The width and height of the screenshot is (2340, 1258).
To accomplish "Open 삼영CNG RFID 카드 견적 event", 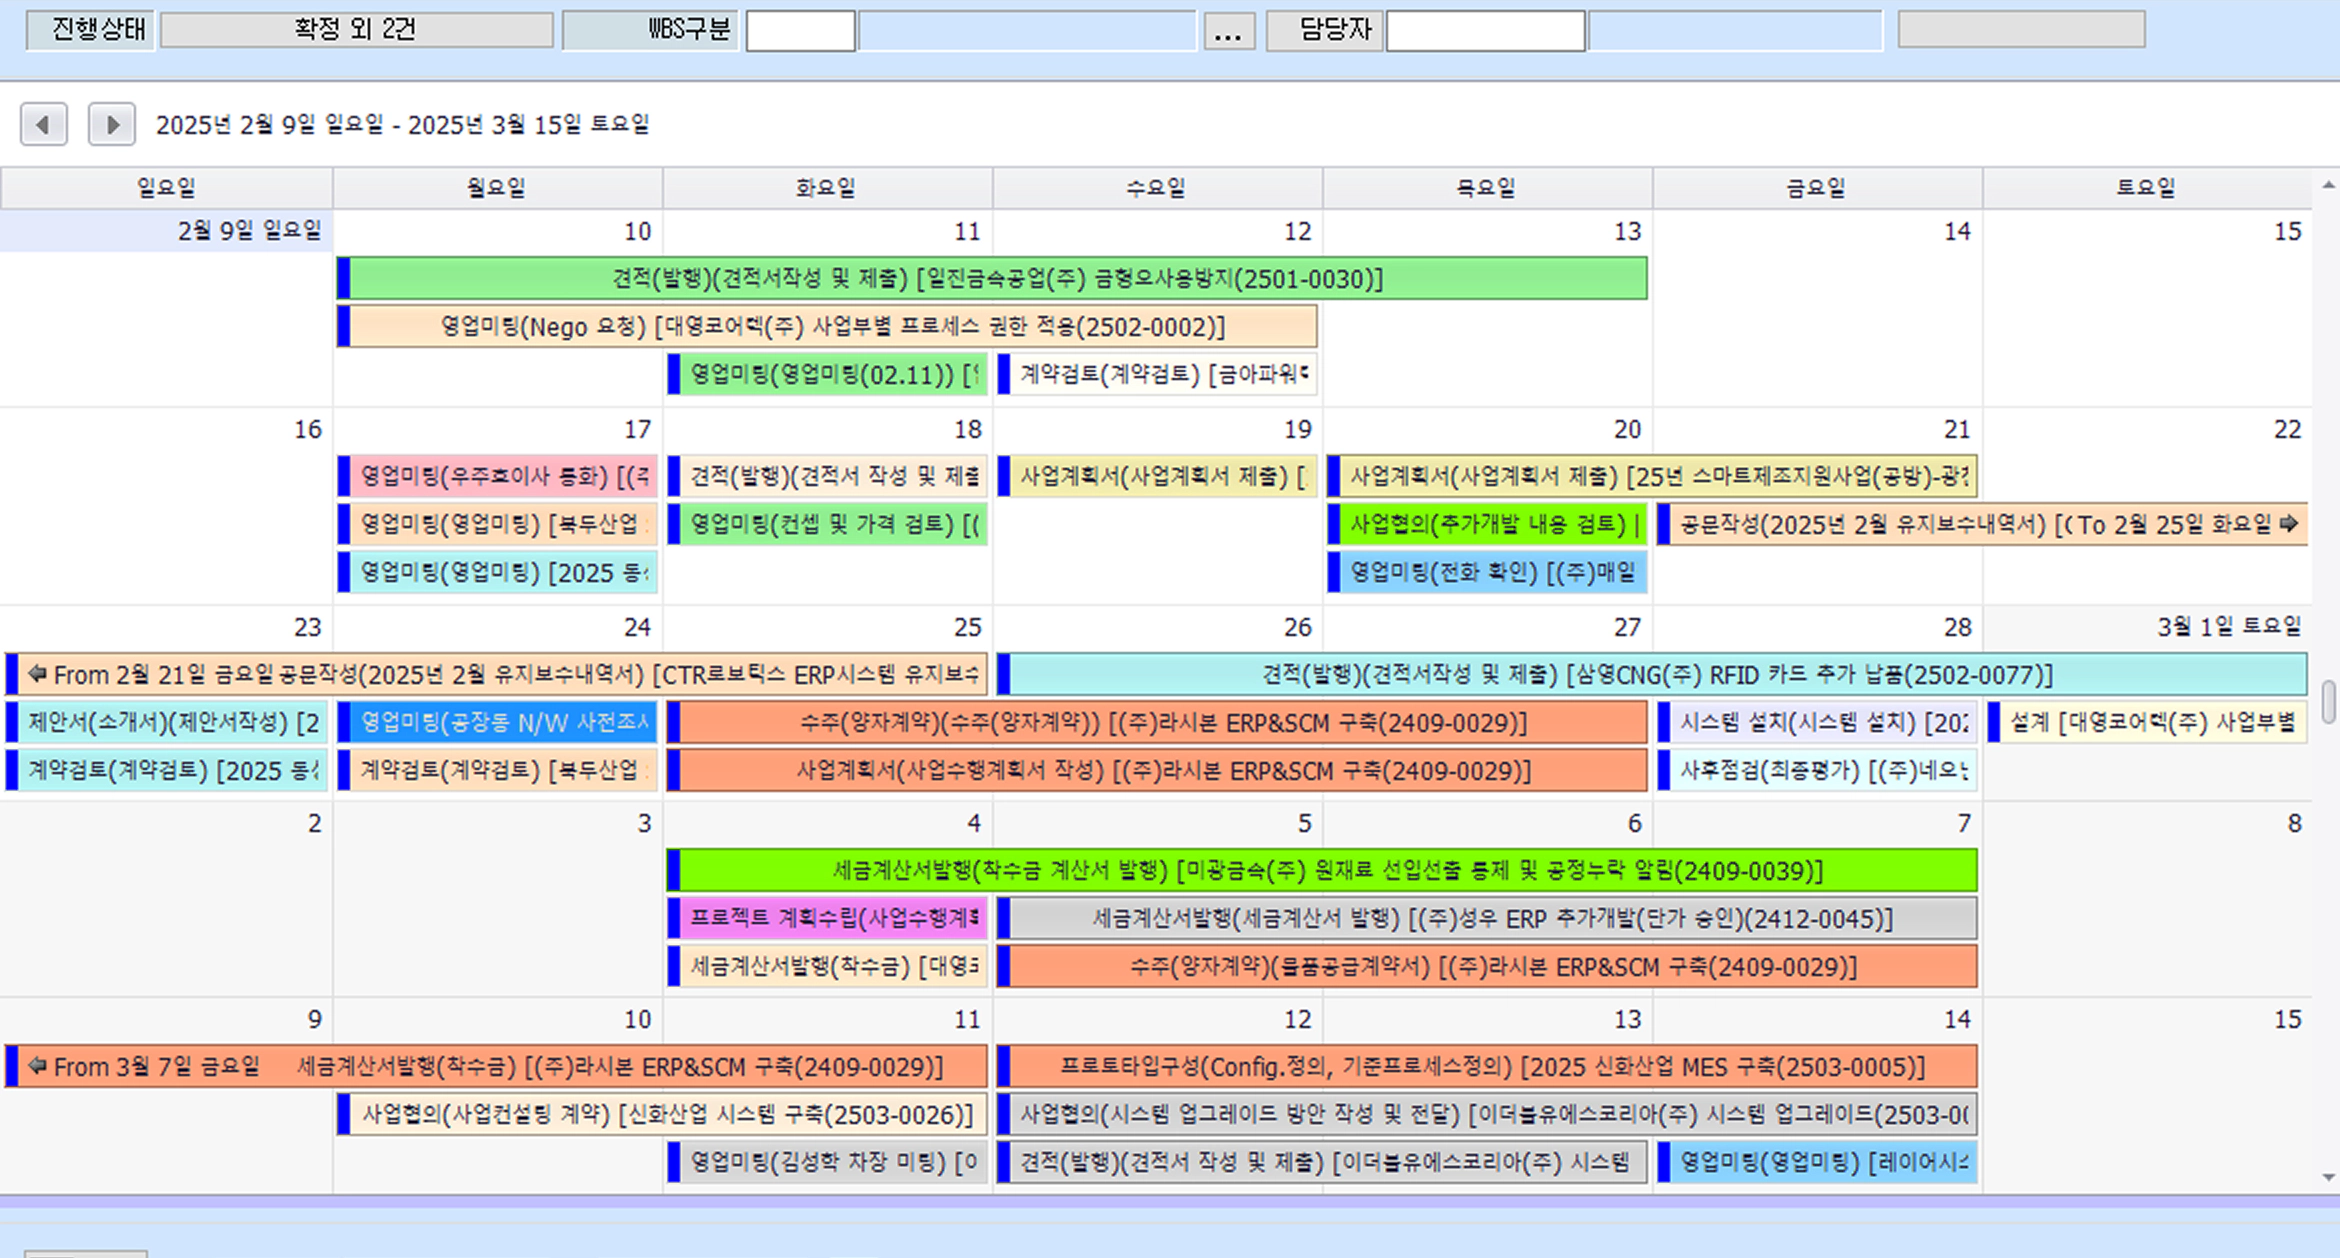I will 1656,674.
